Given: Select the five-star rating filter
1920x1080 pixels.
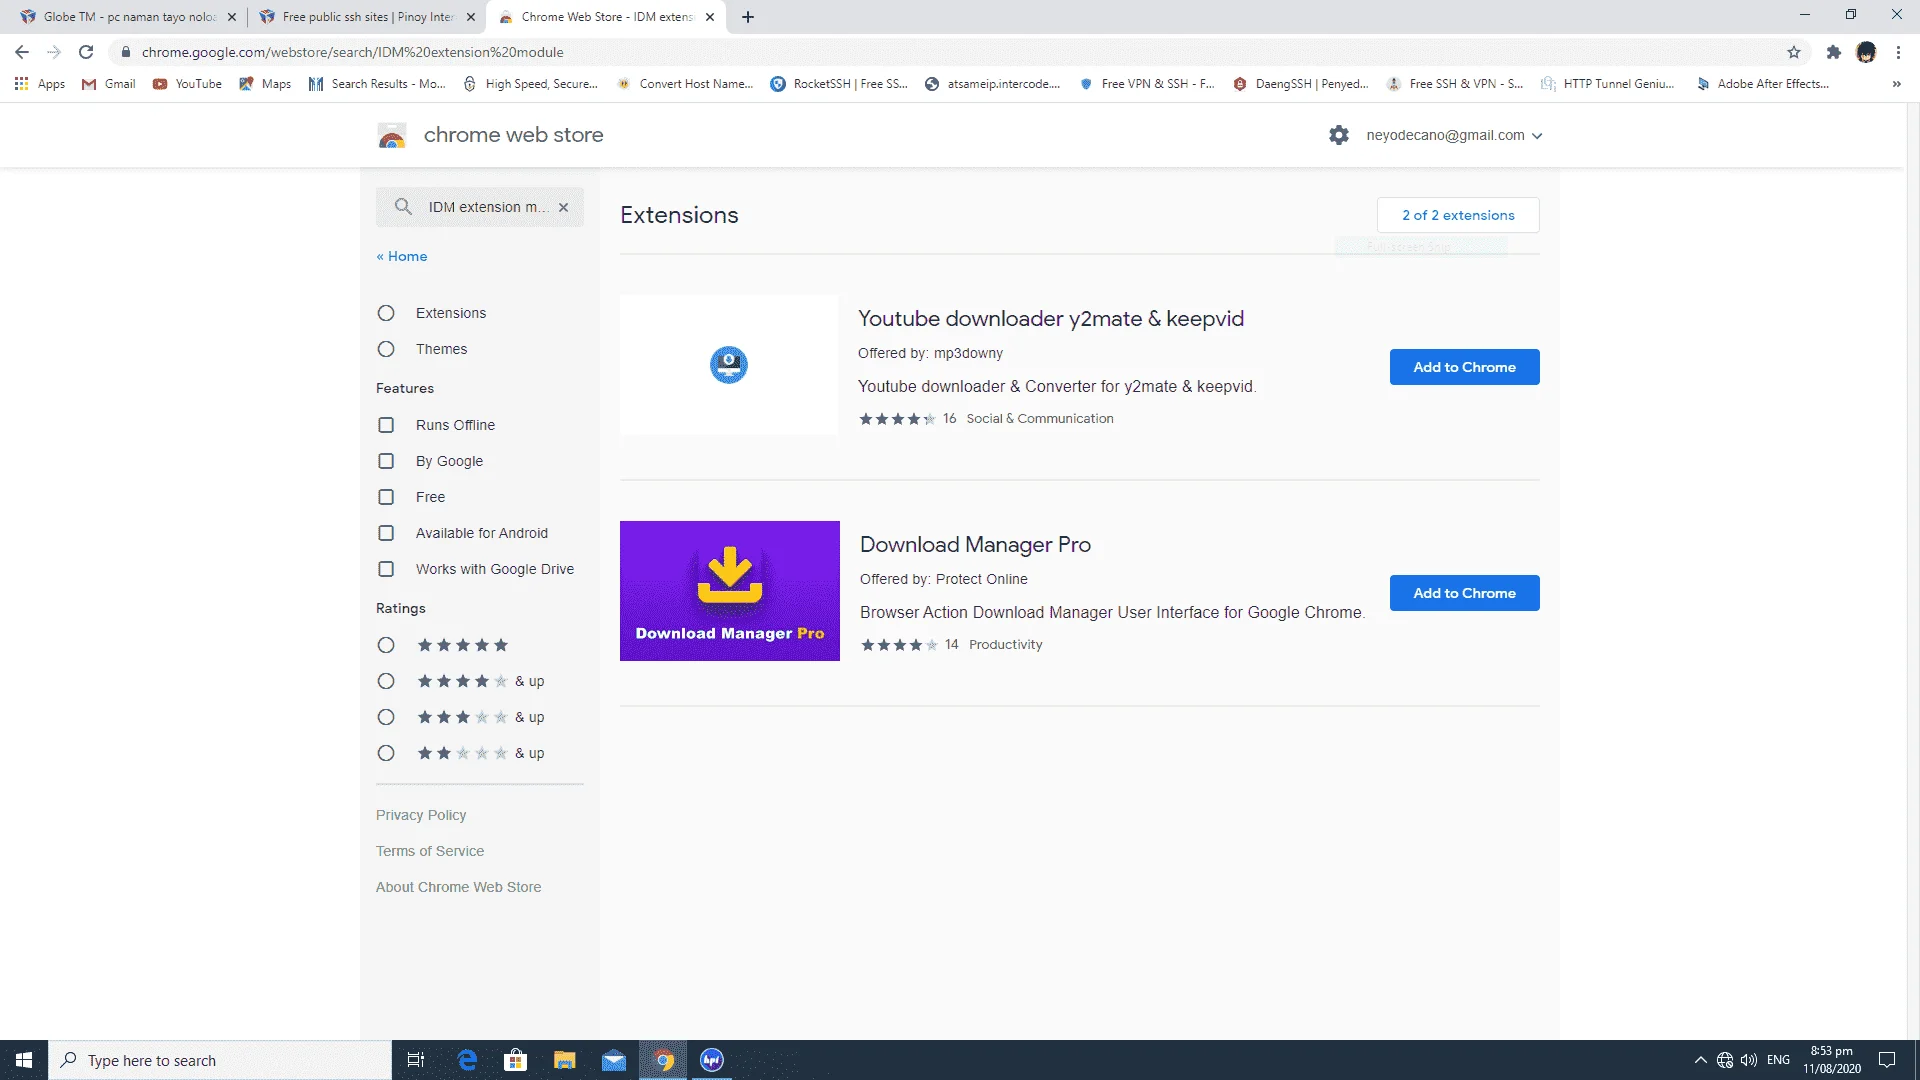Looking at the screenshot, I should tap(386, 645).
